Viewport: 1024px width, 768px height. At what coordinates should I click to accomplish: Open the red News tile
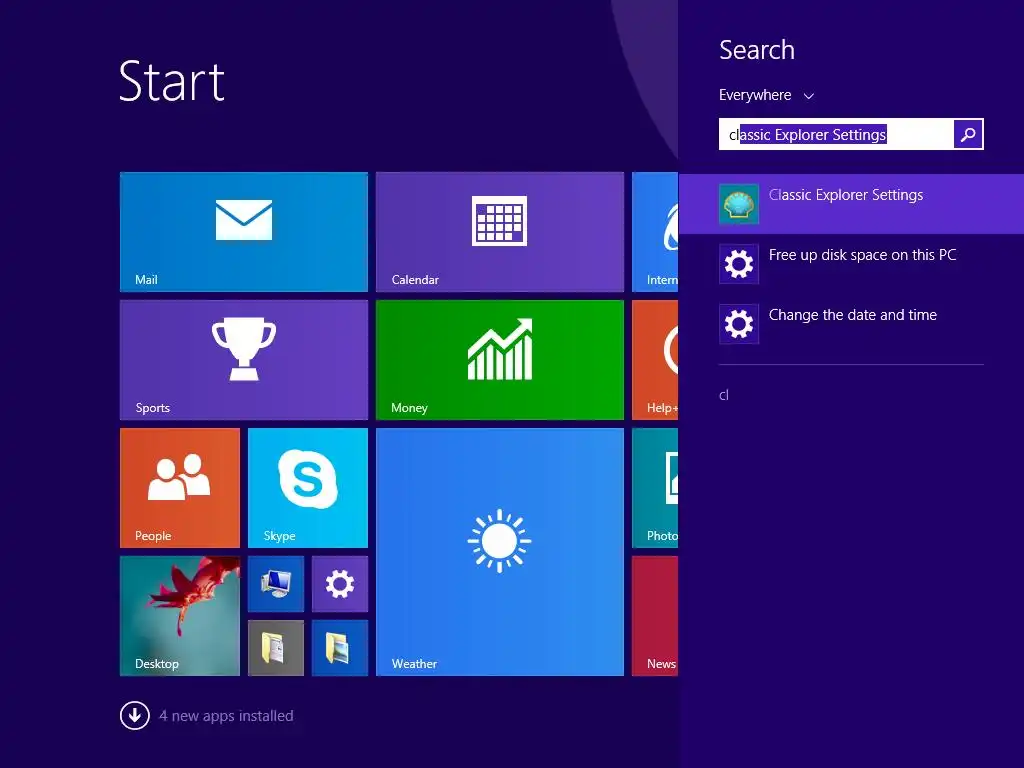pyautogui.click(x=655, y=616)
